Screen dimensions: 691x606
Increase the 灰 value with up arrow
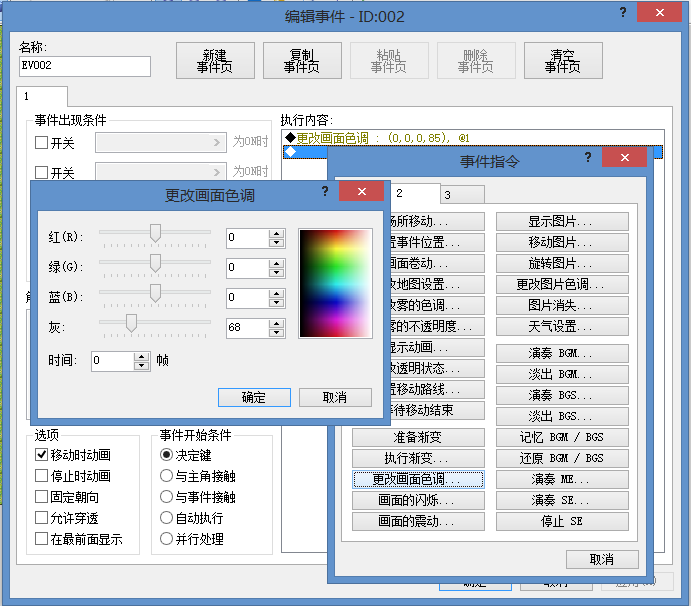[x=276, y=323]
